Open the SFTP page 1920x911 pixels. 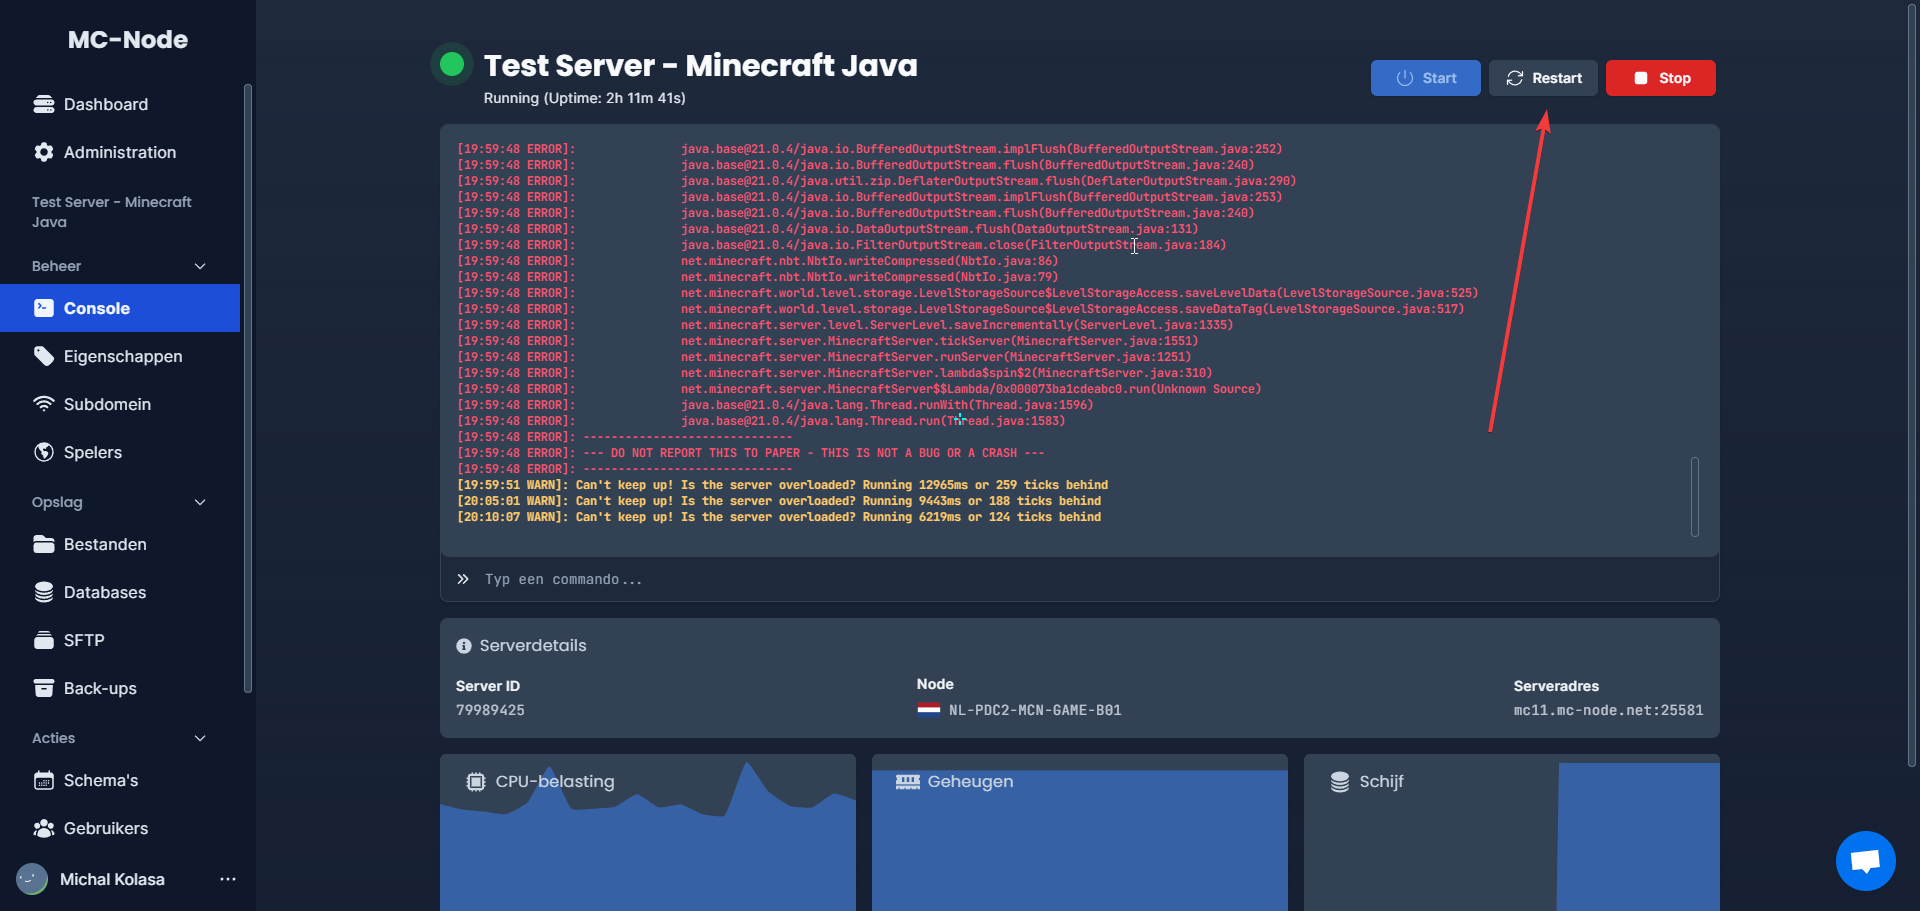tap(120, 640)
